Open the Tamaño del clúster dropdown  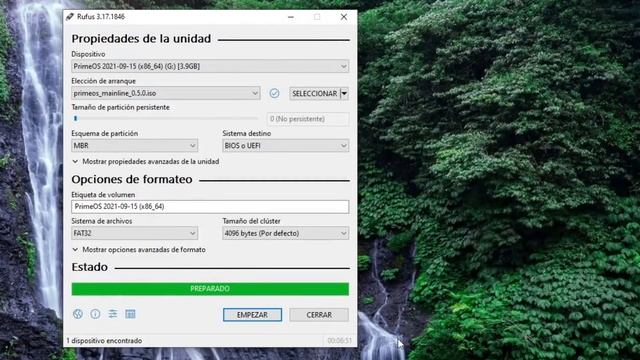(x=286, y=233)
